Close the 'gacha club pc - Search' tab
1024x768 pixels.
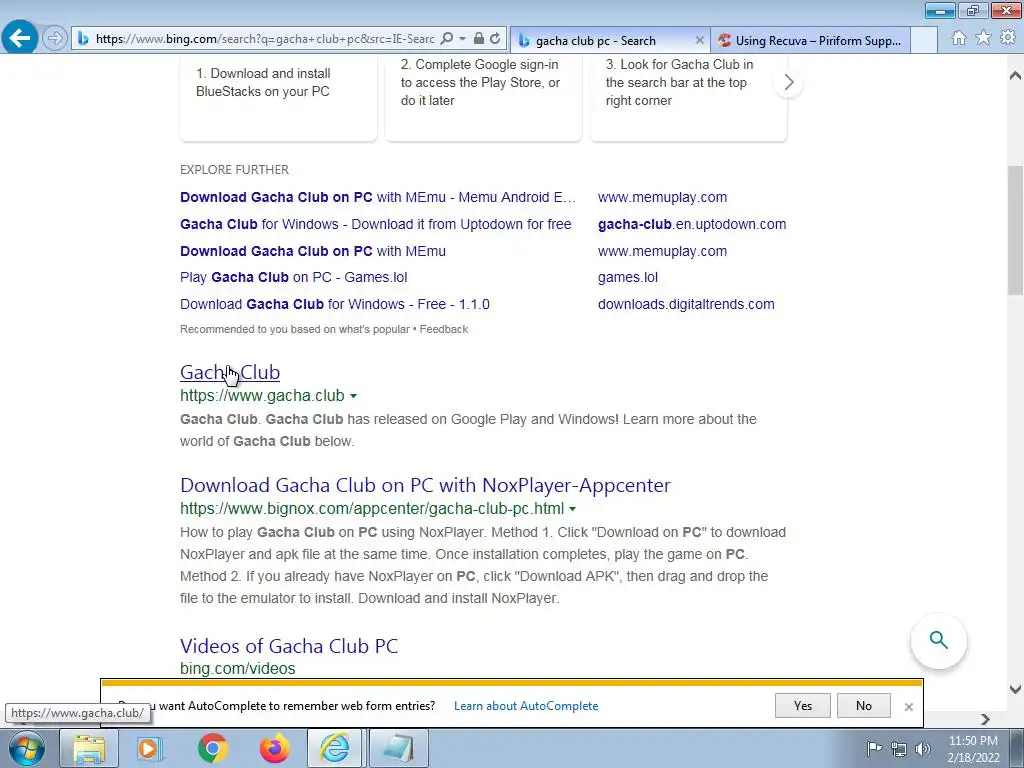point(699,40)
